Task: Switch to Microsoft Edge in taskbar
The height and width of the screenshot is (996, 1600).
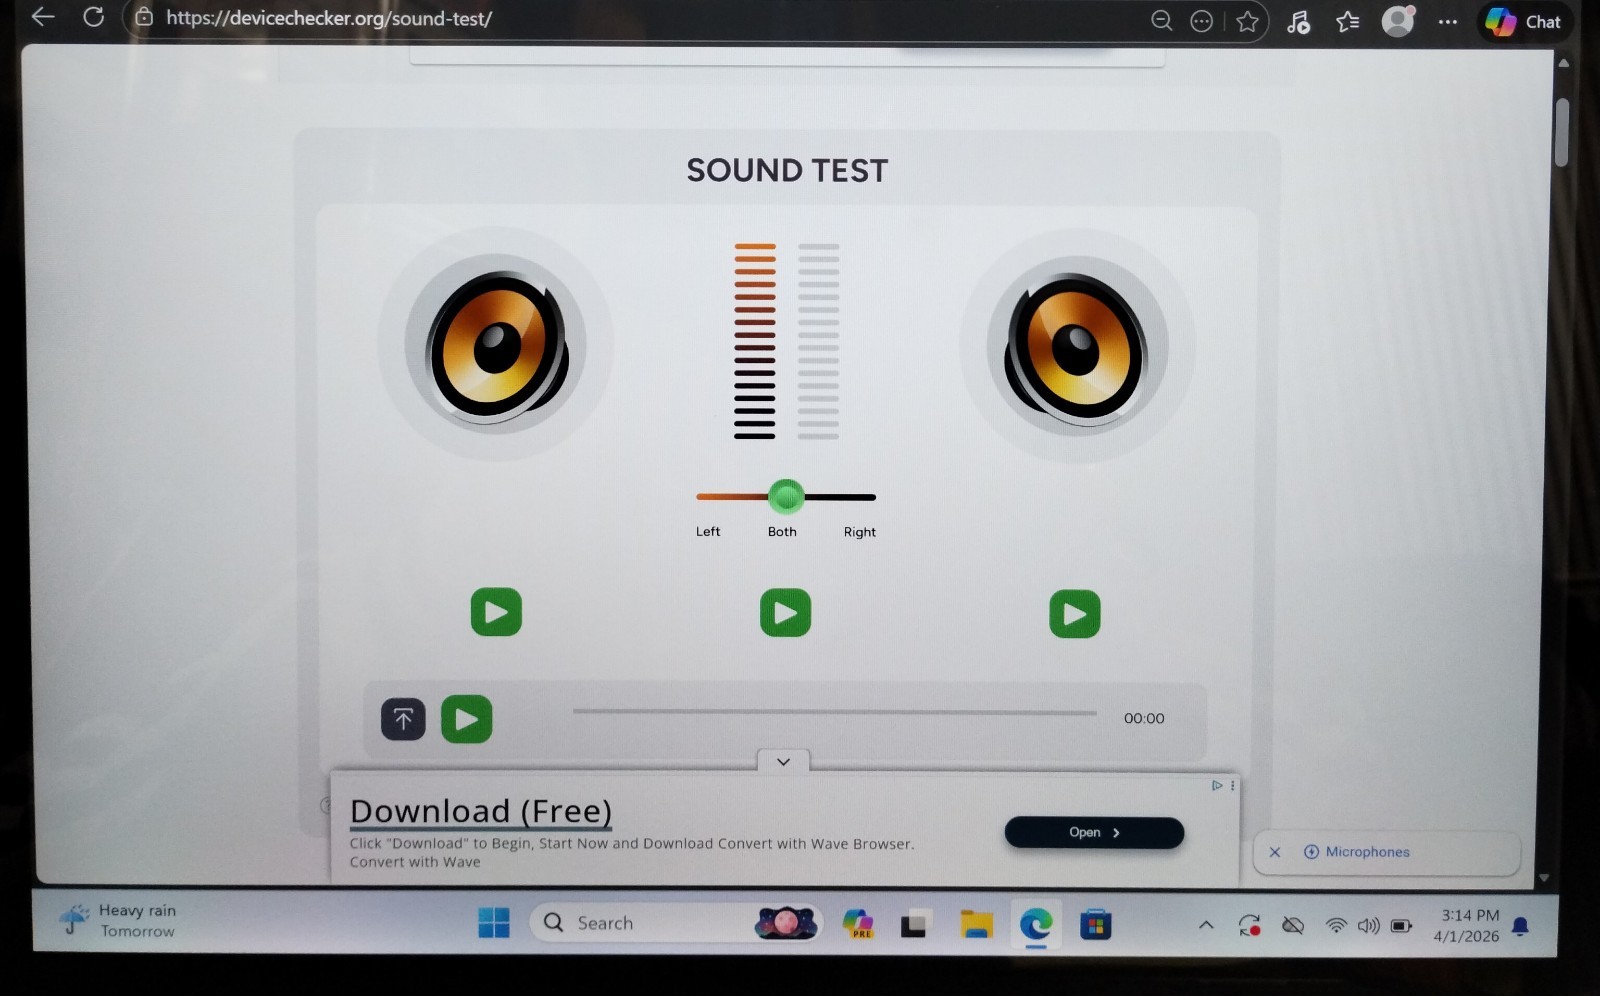Action: click(1036, 925)
